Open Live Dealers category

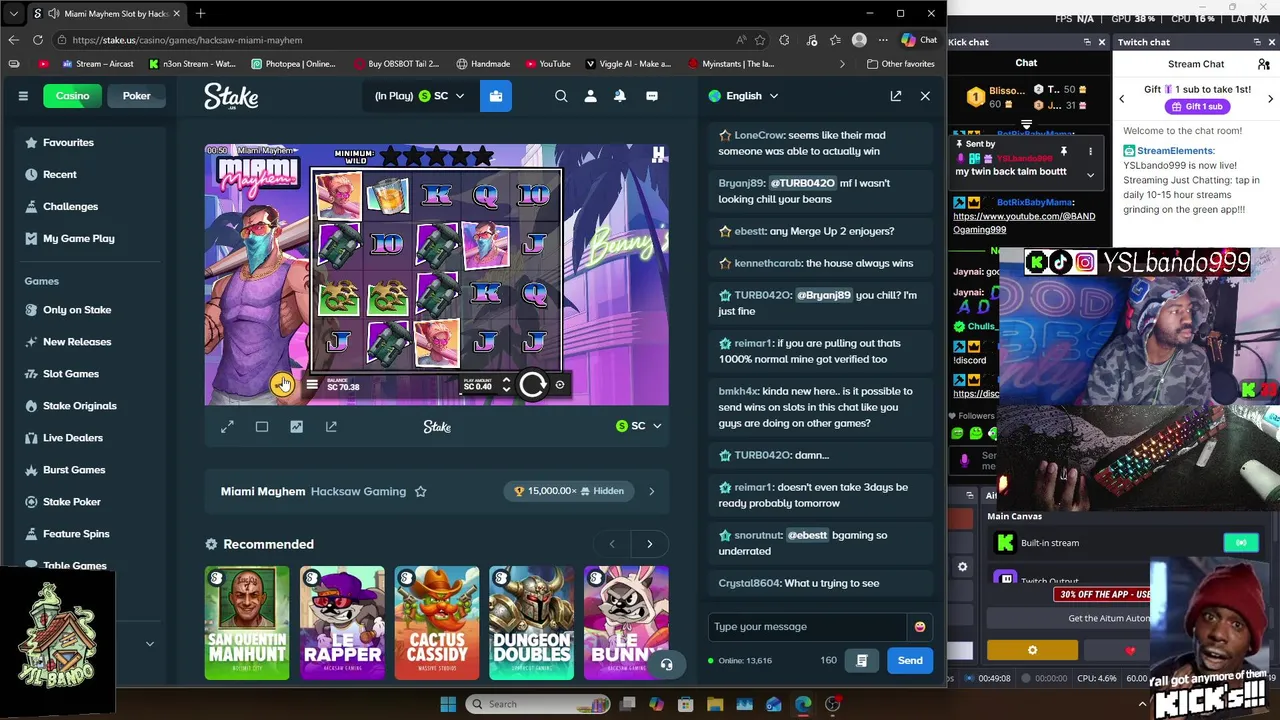[x=72, y=438]
